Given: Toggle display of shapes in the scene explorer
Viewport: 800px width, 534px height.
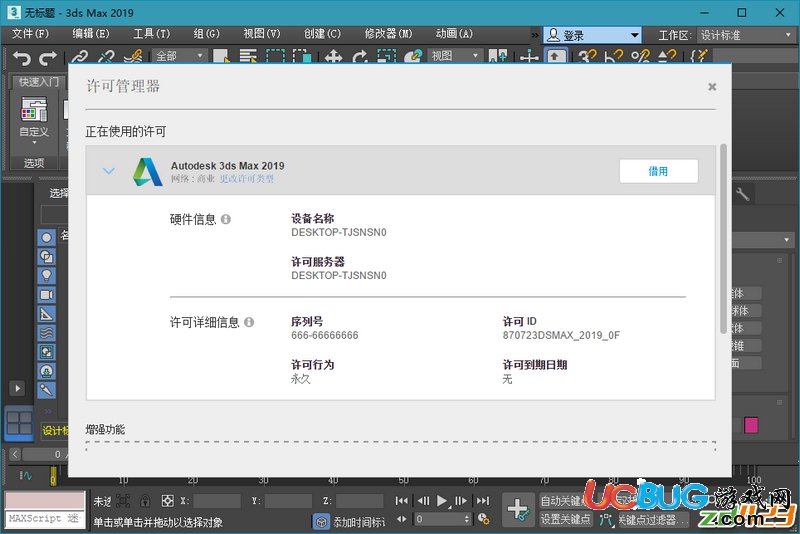Looking at the screenshot, I should 46,257.
